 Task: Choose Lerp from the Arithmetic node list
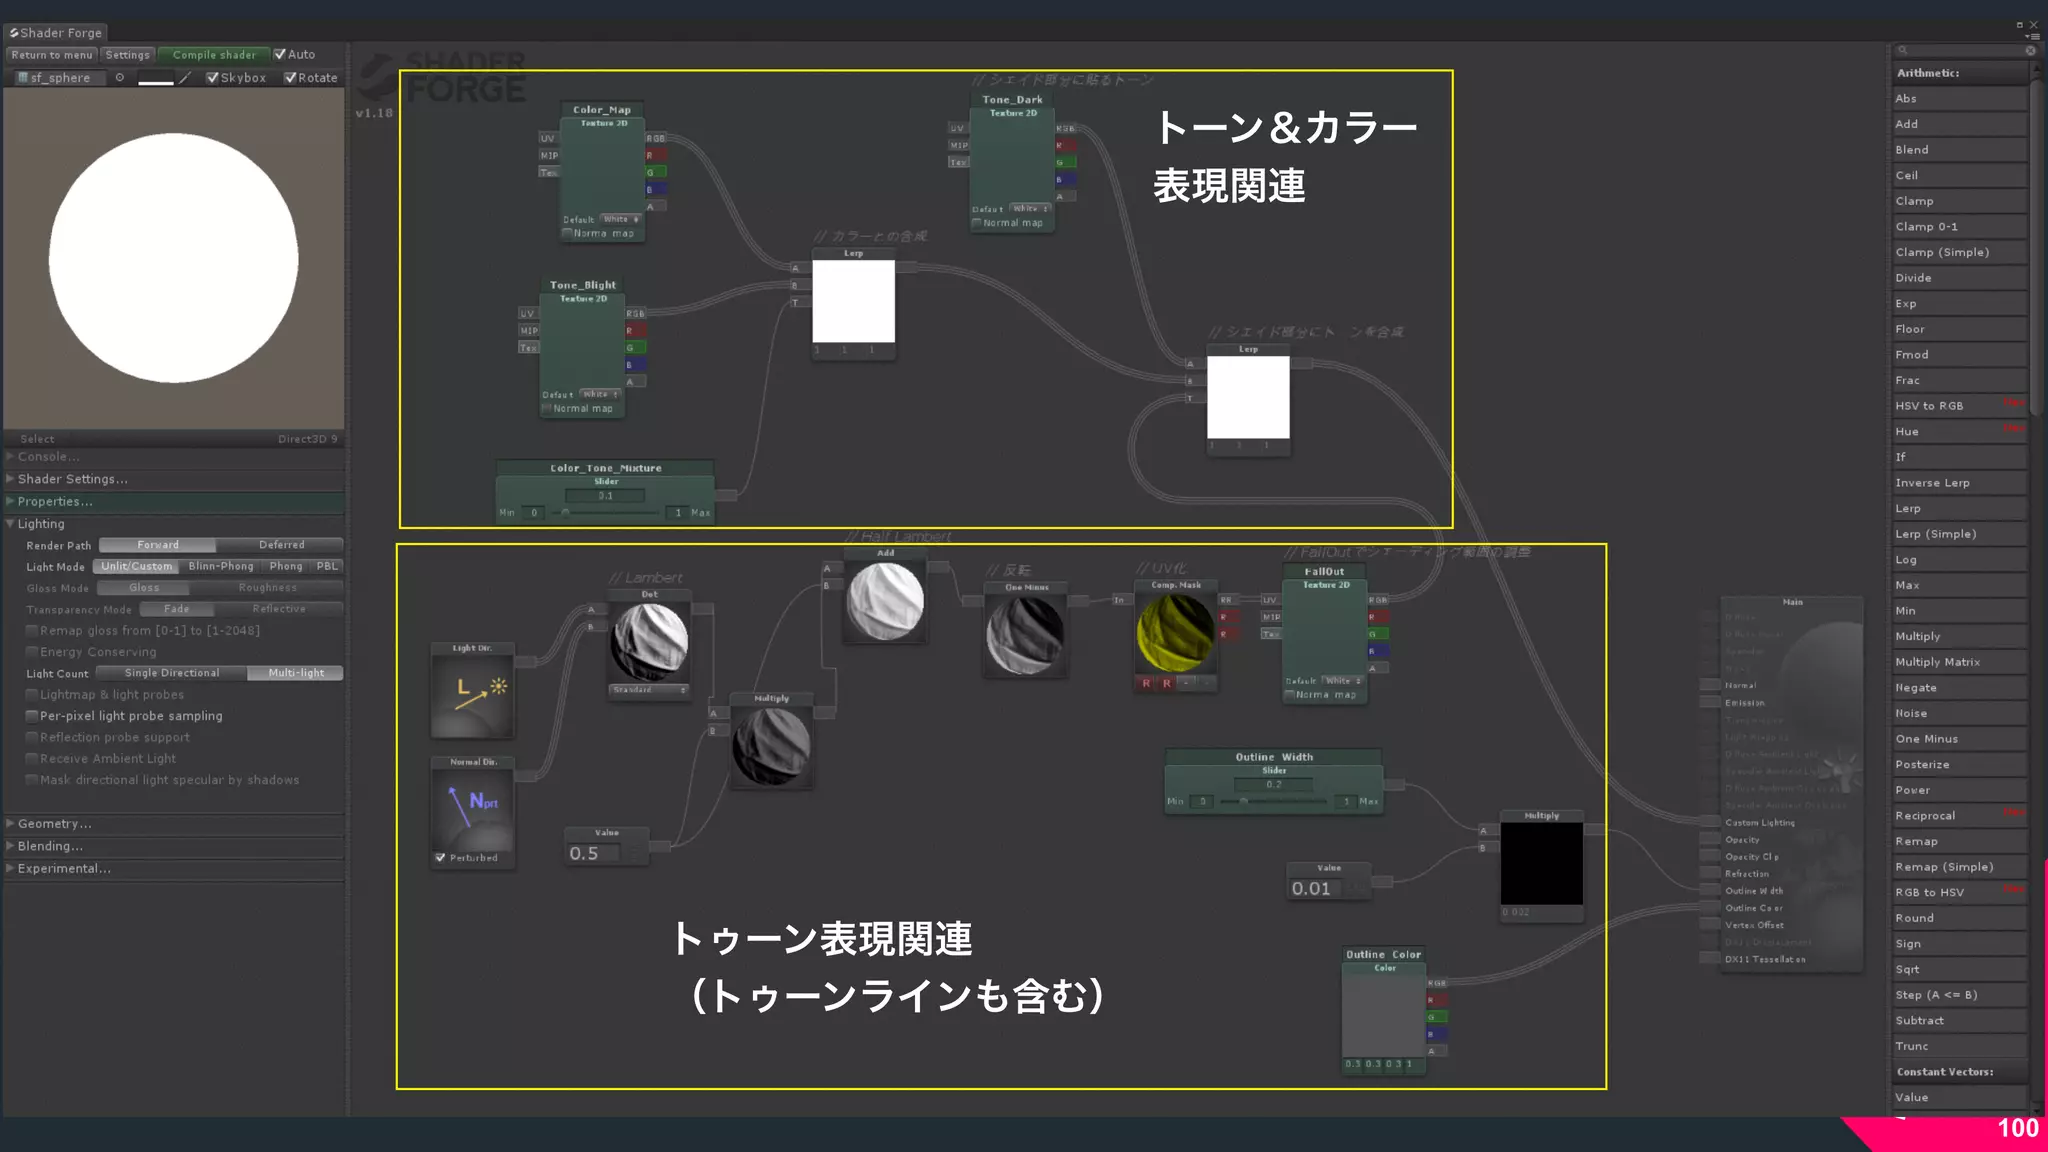1959,508
